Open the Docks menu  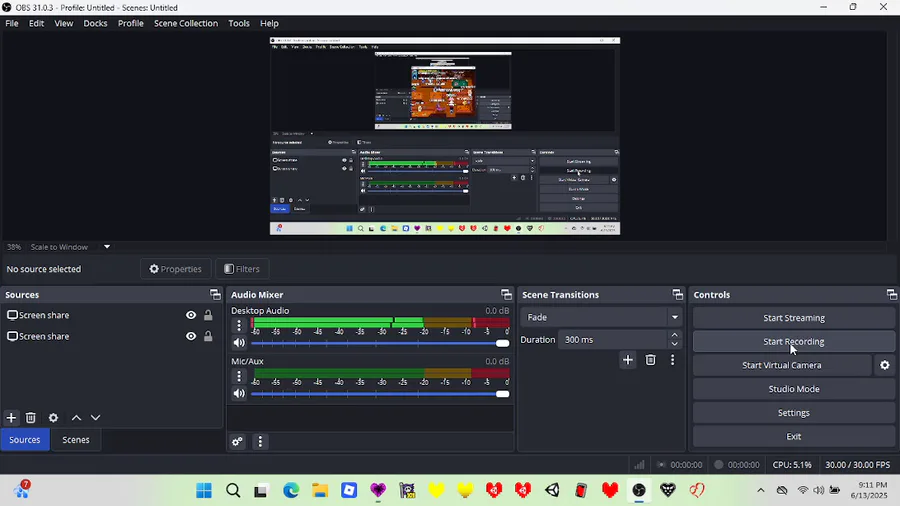click(x=95, y=24)
